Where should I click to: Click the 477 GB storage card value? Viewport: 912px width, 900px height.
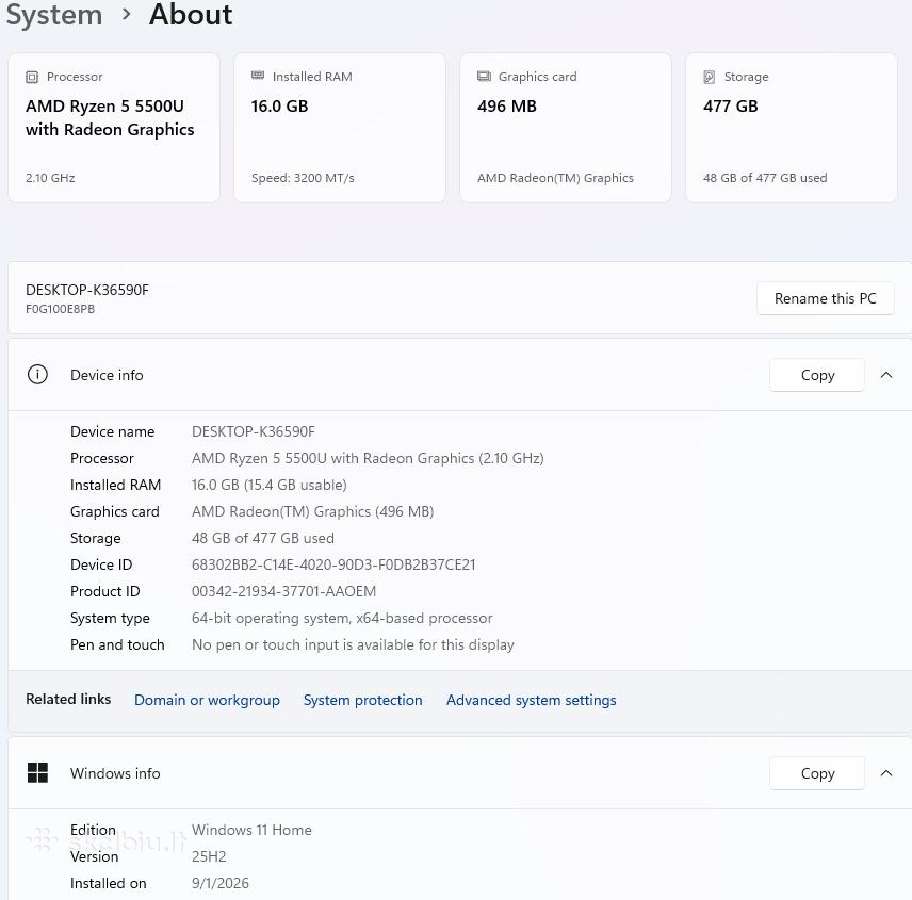coord(731,106)
